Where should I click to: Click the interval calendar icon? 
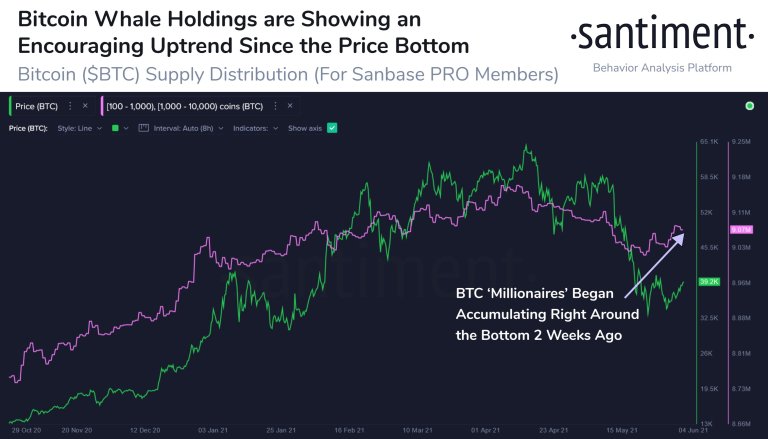[x=143, y=128]
